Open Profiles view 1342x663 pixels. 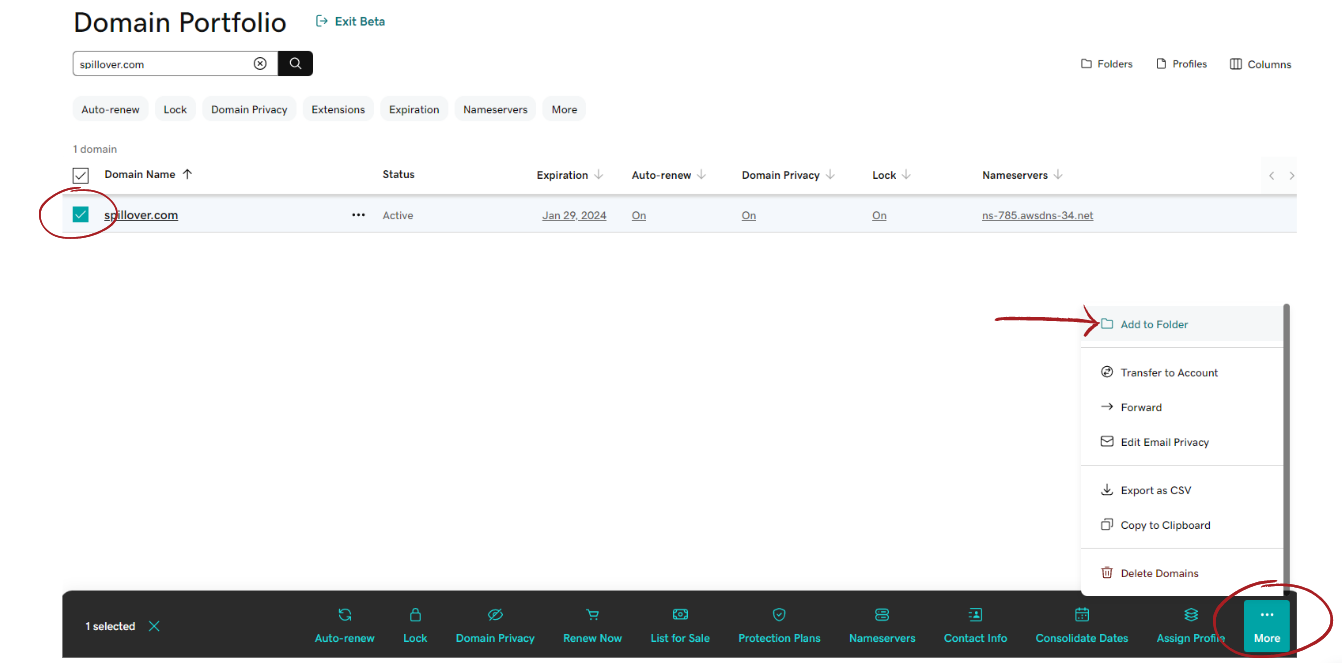point(1181,64)
